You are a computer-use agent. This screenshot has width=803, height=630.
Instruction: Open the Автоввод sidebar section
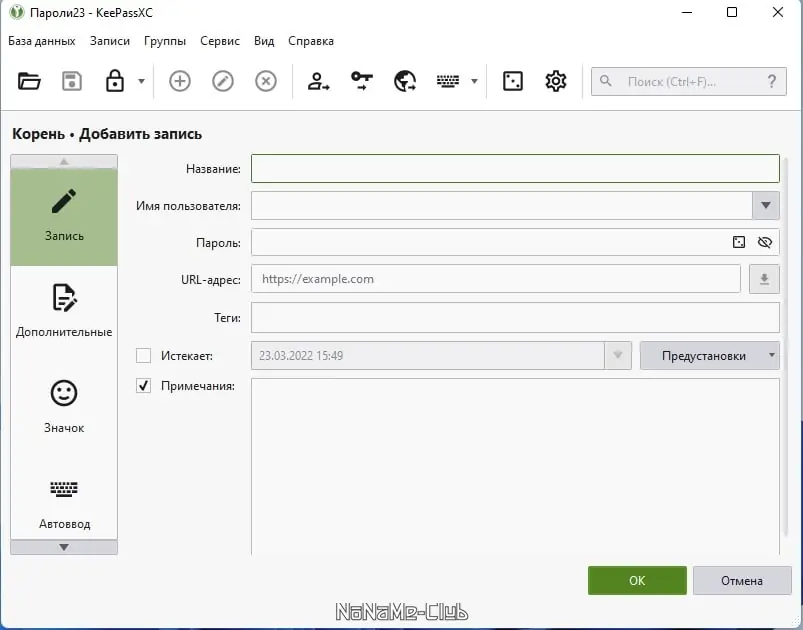[x=64, y=503]
